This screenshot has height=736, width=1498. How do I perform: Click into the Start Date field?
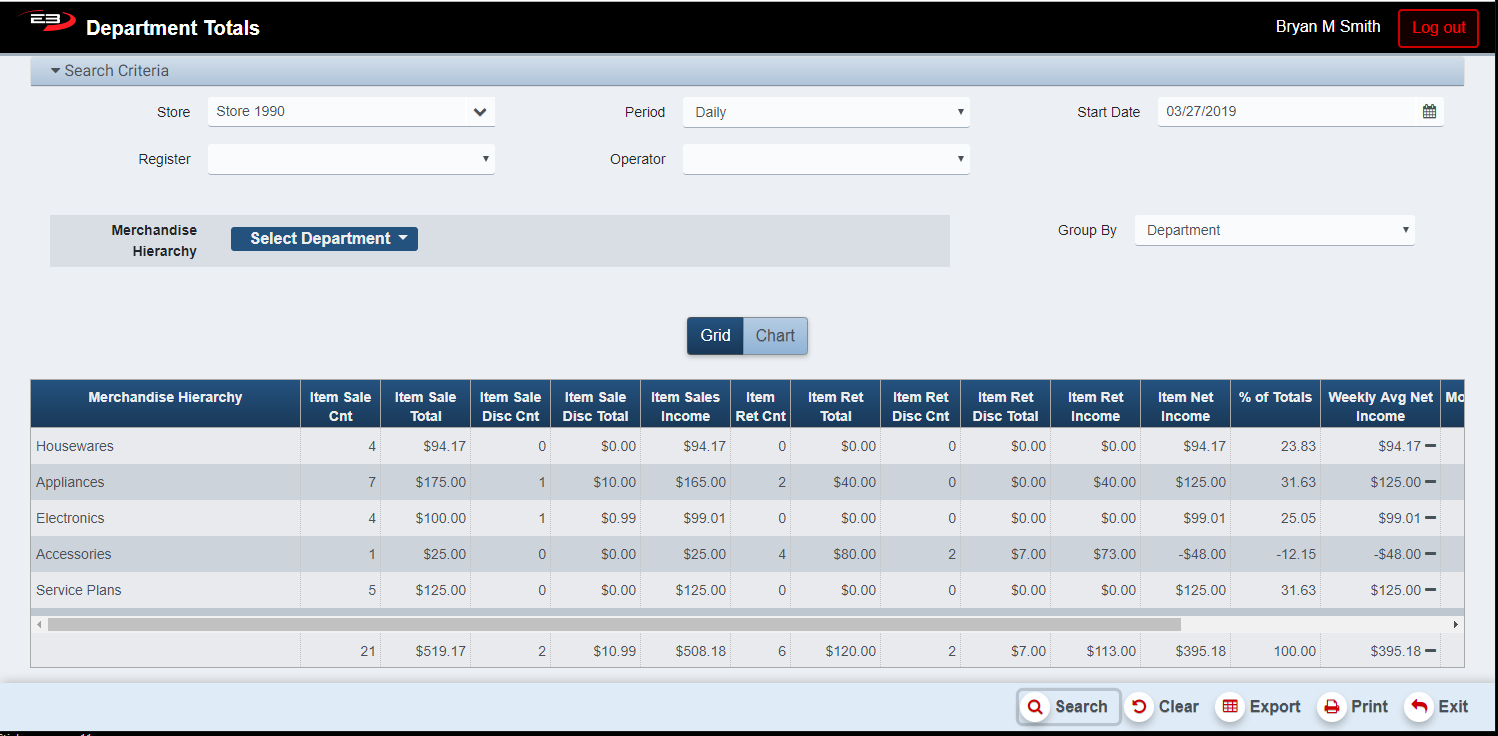(1285, 112)
